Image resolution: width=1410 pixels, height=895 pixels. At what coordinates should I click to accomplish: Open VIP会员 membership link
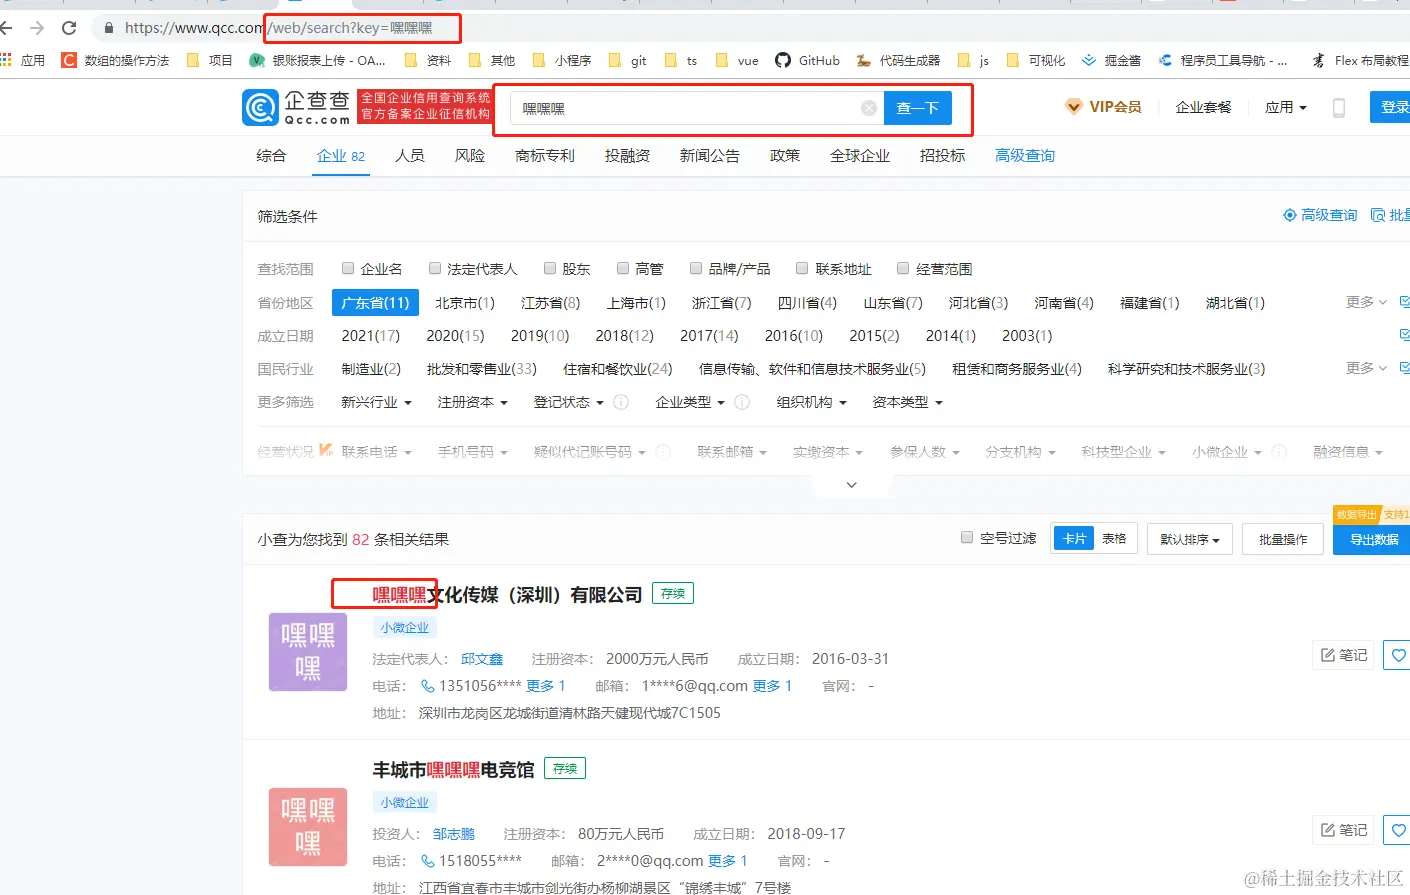click(x=1104, y=107)
